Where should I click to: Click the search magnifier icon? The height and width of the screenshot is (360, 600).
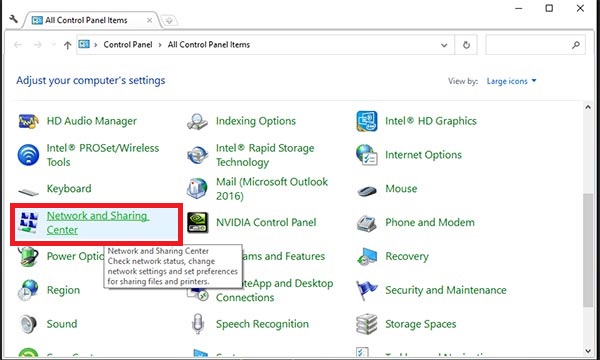576,45
